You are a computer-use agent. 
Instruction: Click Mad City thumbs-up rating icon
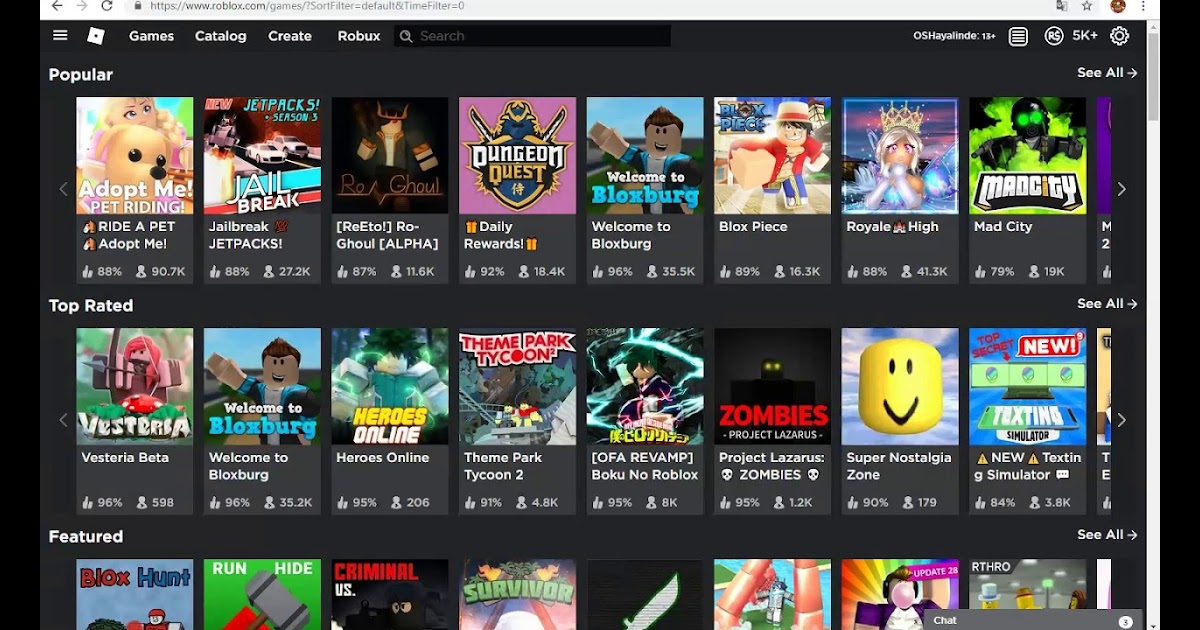(x=981, y=271)
